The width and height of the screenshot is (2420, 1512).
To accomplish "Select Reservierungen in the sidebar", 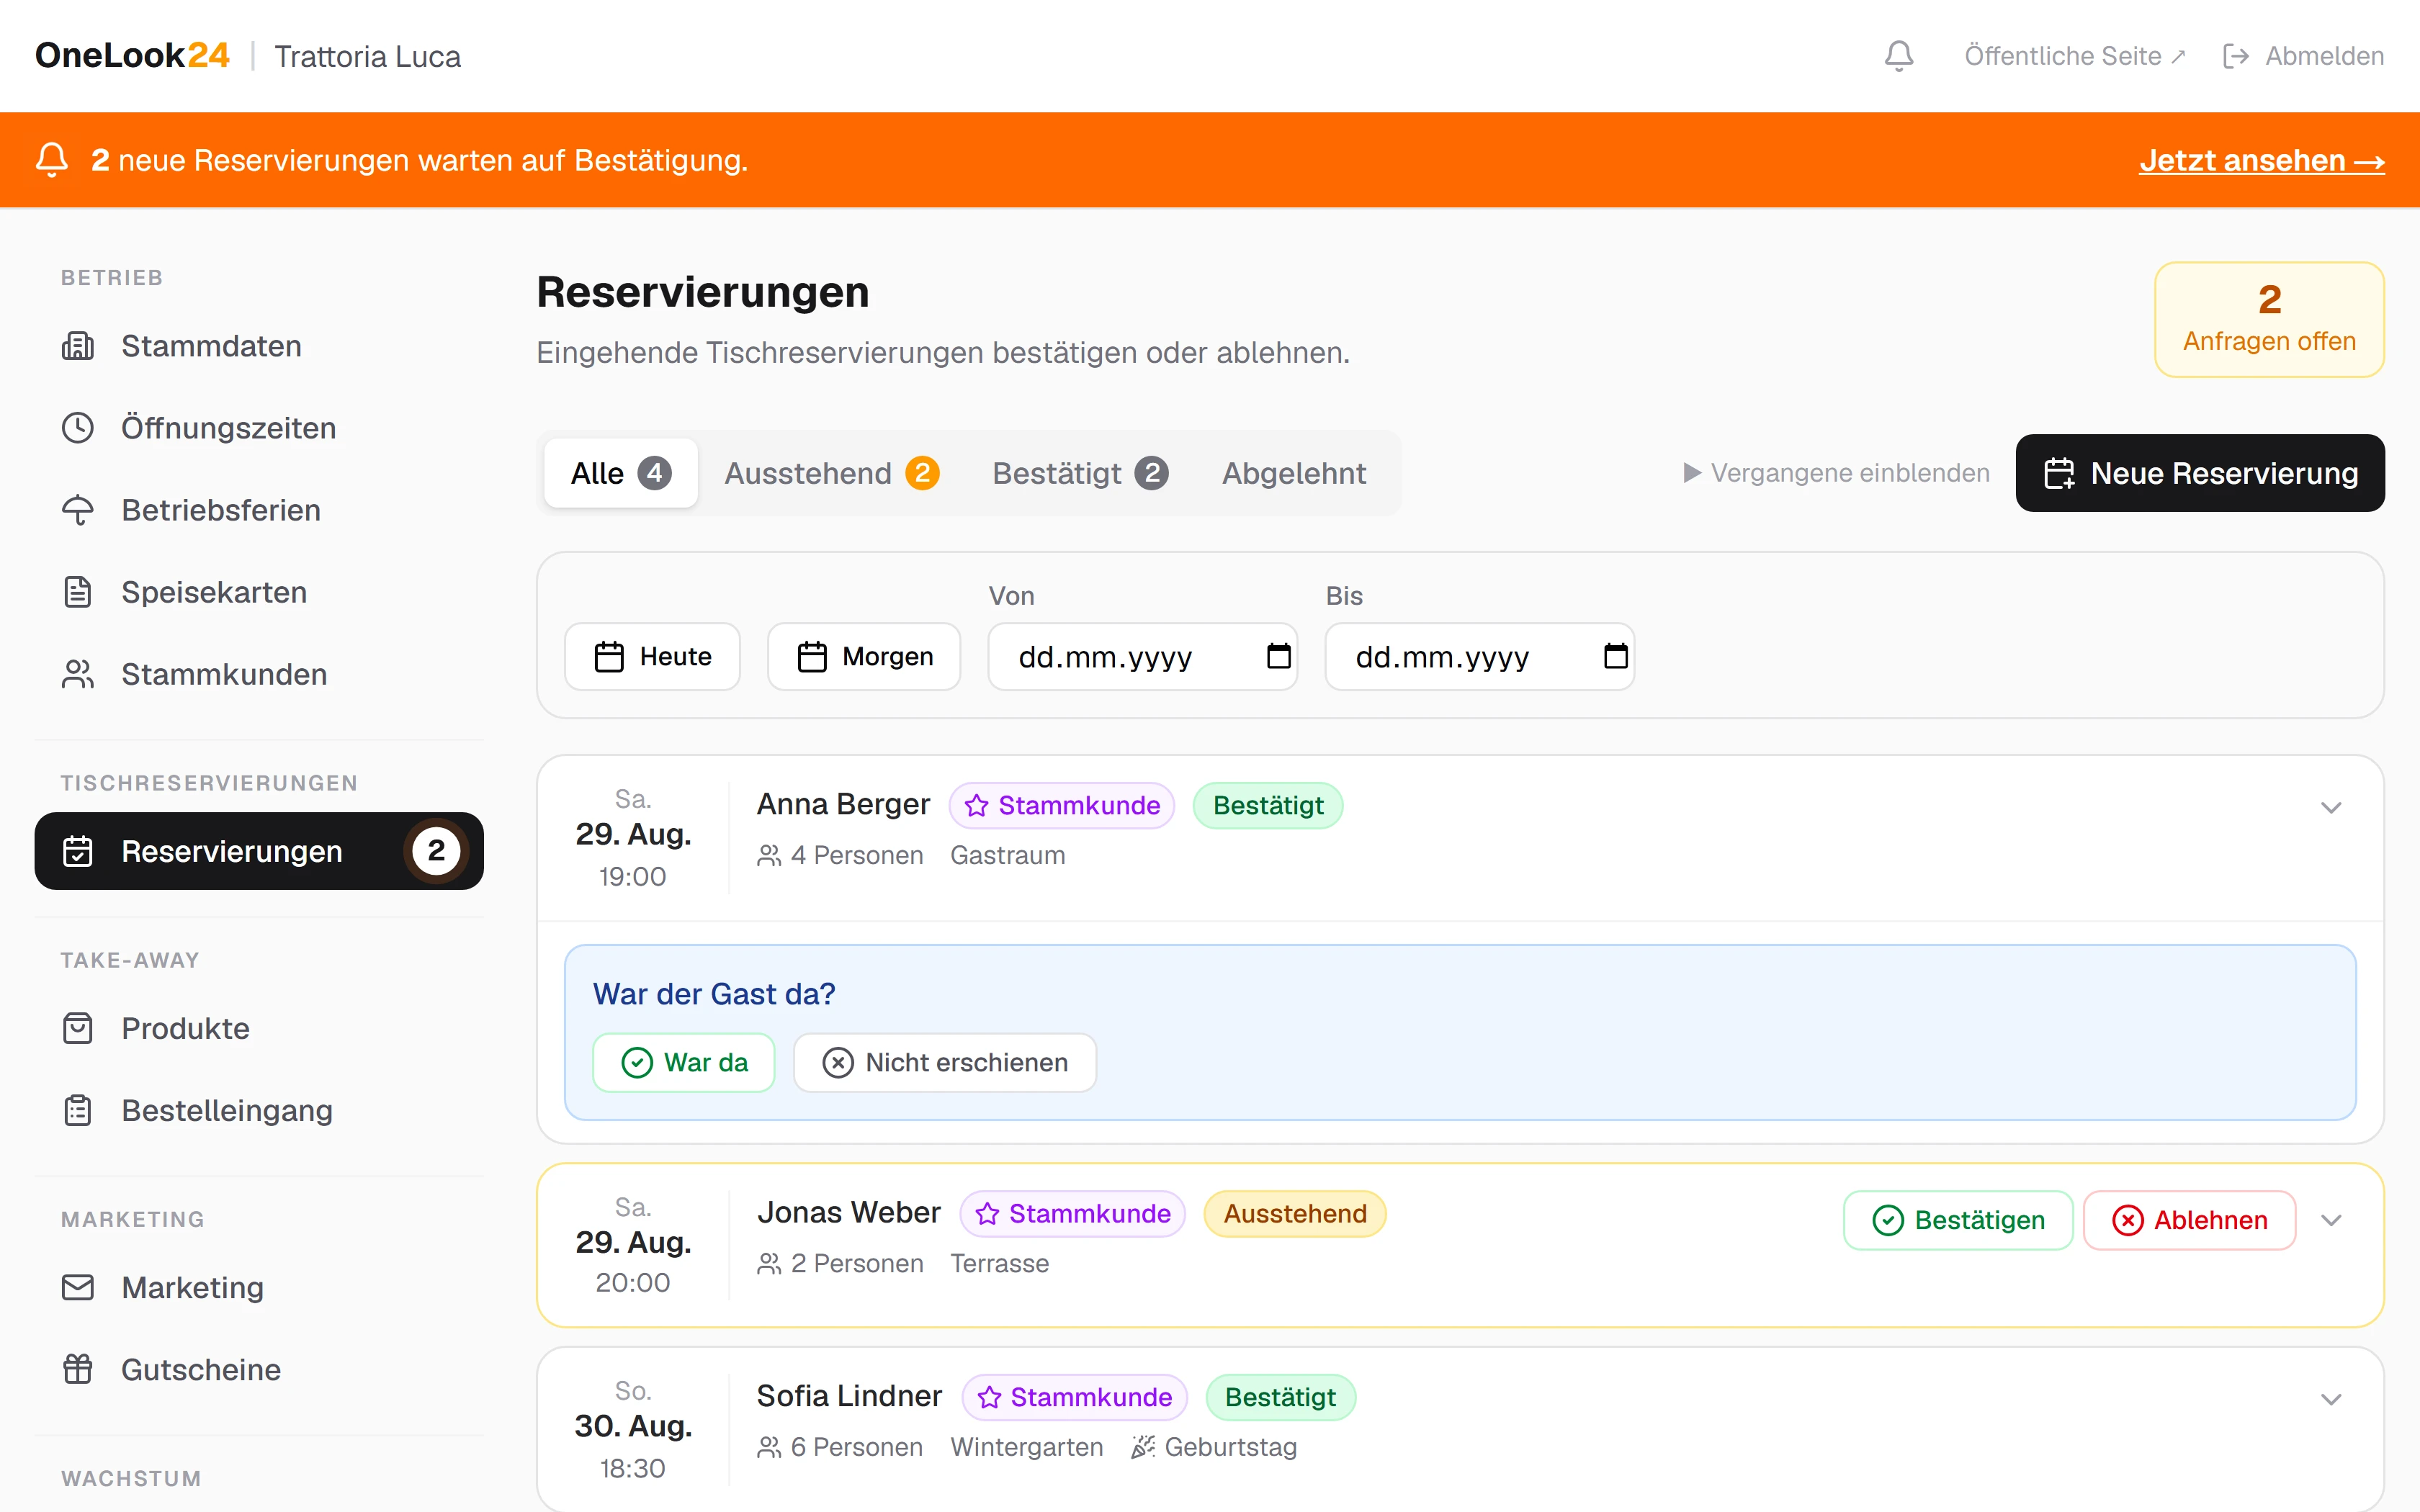I will [x=259, y=851].
